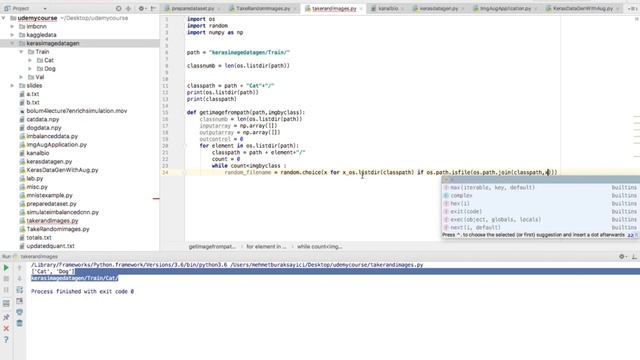640x360 pixels.
Task: Click the pause output icon in Run panel
Action: [x=6, y=290]
